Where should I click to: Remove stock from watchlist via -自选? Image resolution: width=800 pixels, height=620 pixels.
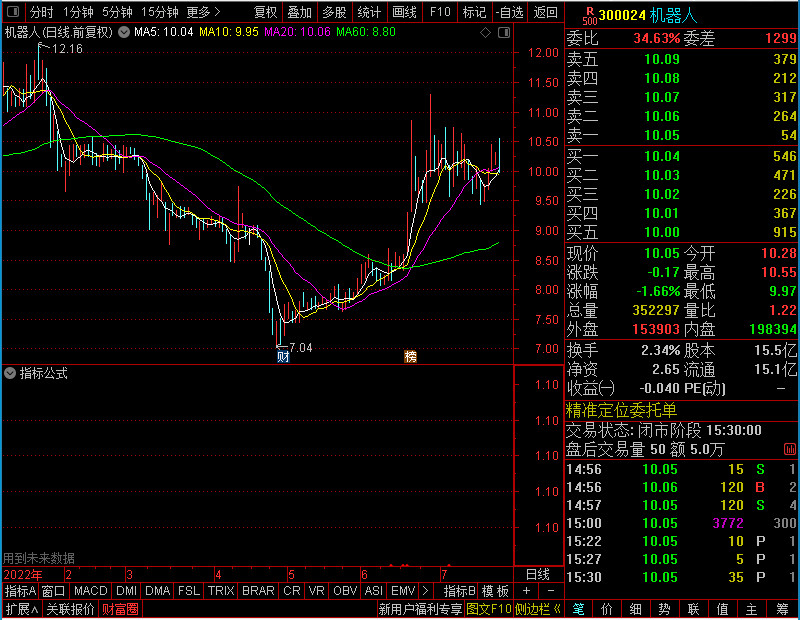click(509, 12)
